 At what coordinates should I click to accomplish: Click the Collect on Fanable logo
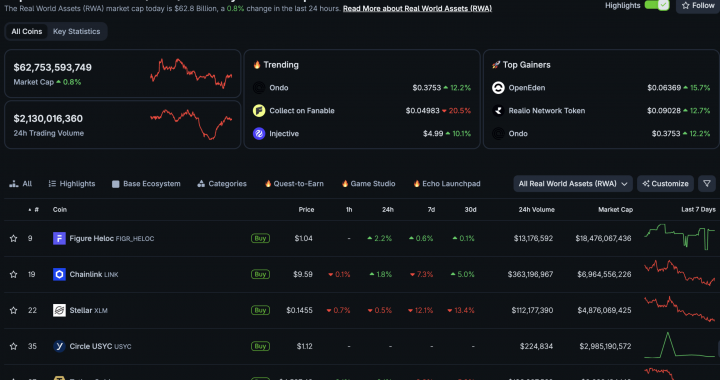coord(259,111)
